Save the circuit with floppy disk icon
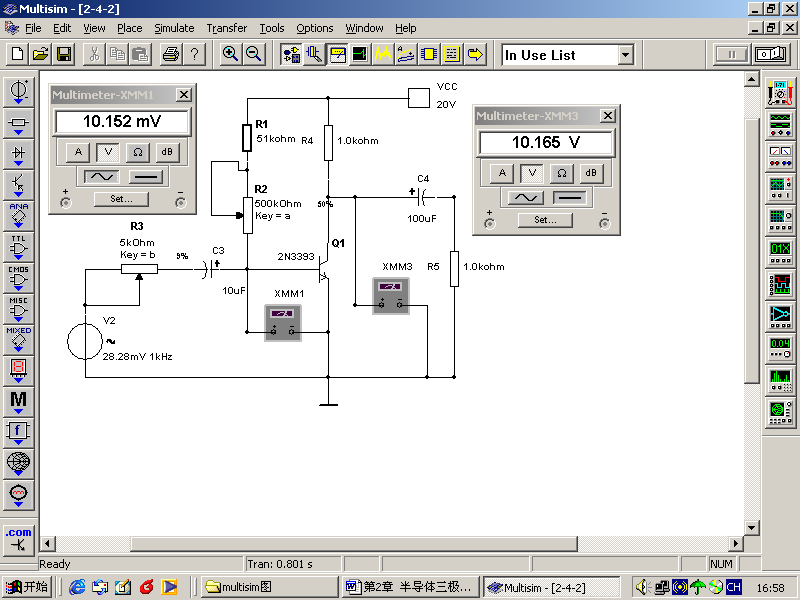Image resolution: width=800 pixels, height=600 pixels. pos(64,54)
